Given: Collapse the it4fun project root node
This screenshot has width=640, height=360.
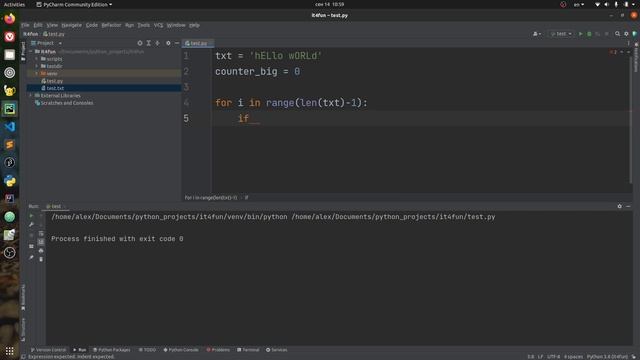Looking at the screenshot, I should point(31,52).
